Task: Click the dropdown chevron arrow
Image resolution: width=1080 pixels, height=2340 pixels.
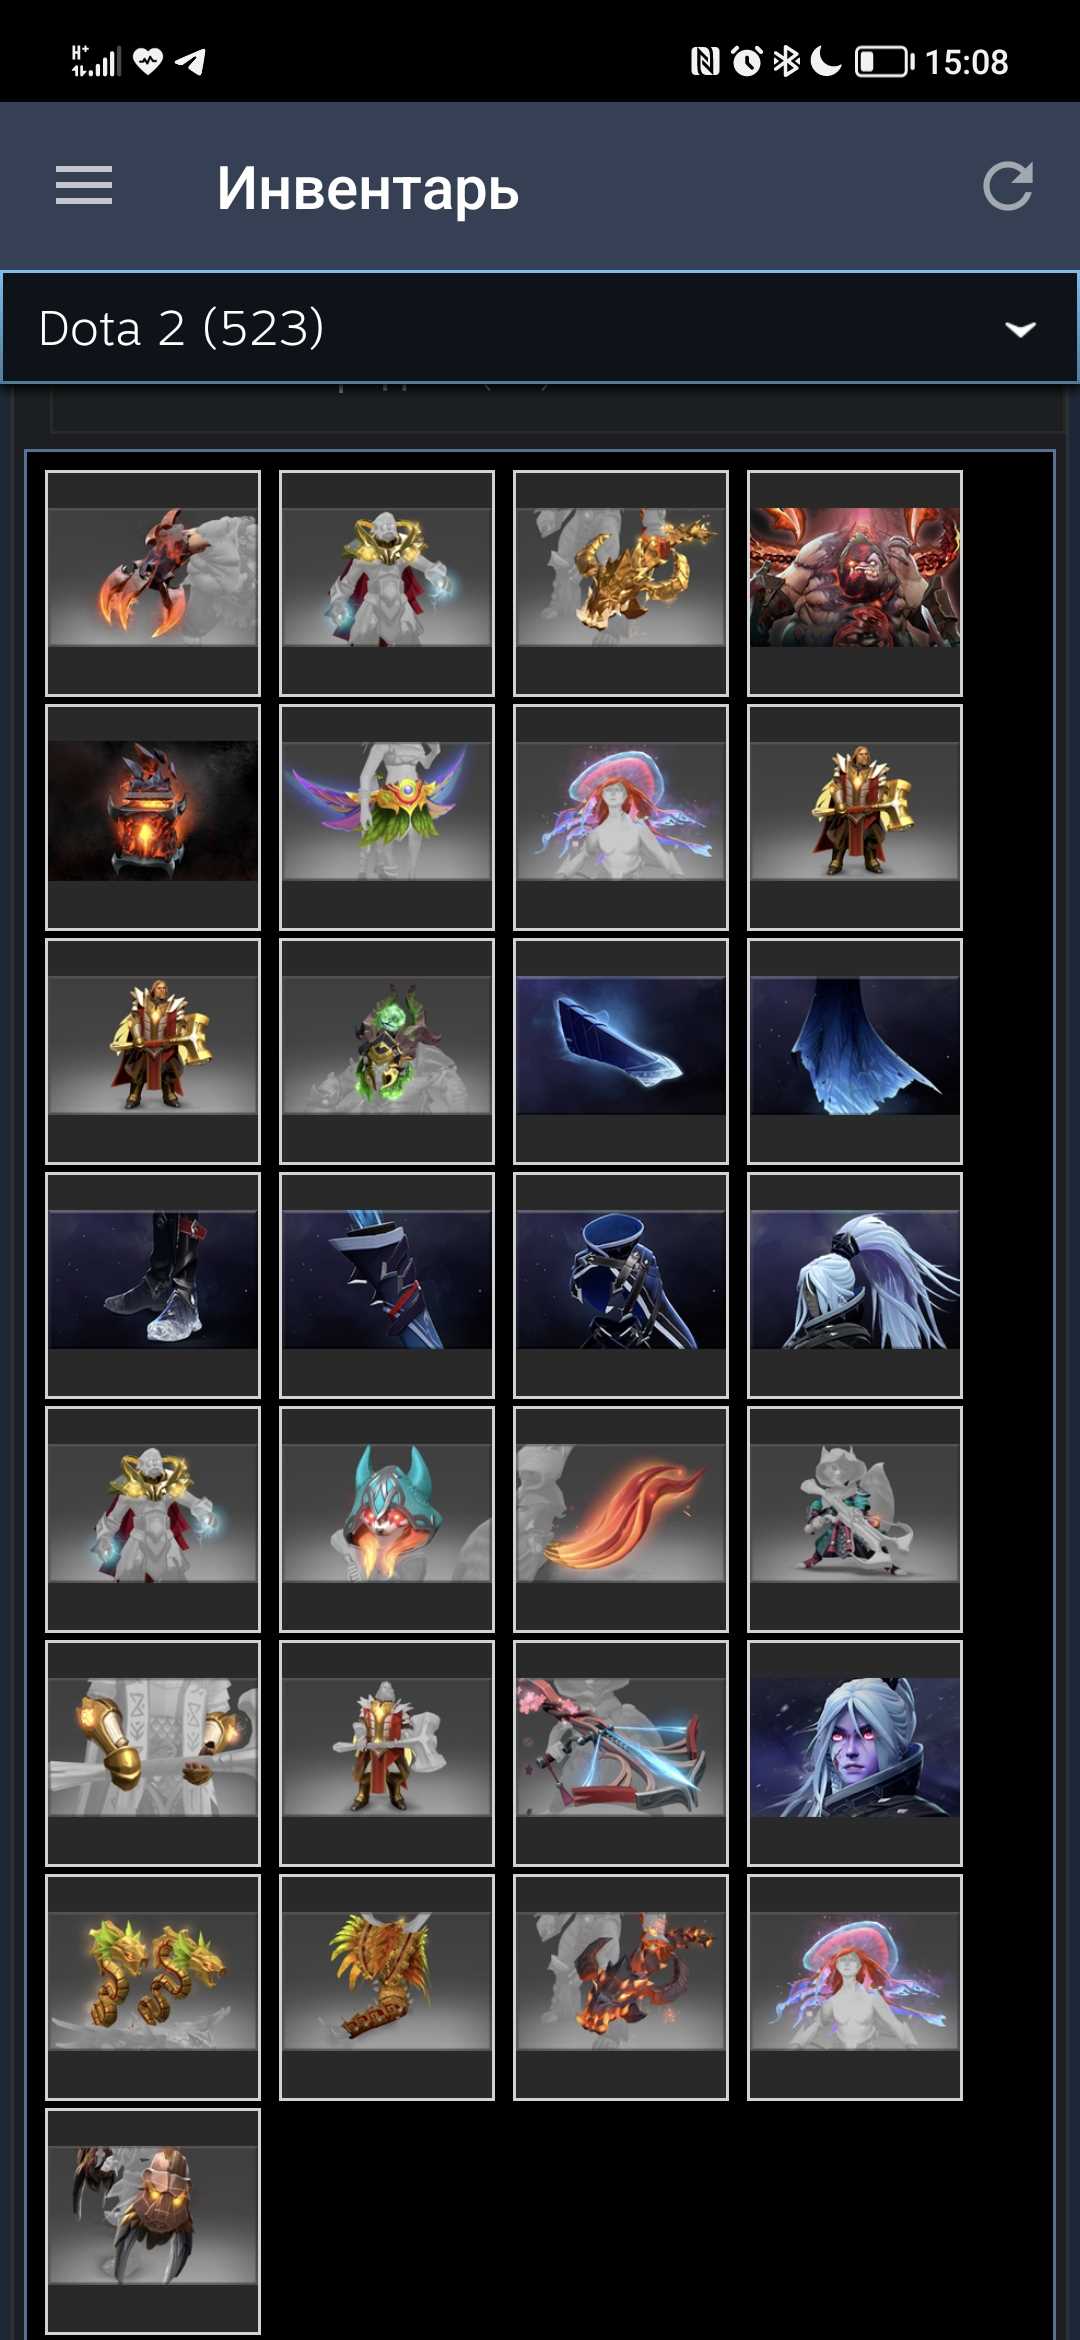Action: pyautogui.click(x=1020, y=329)
